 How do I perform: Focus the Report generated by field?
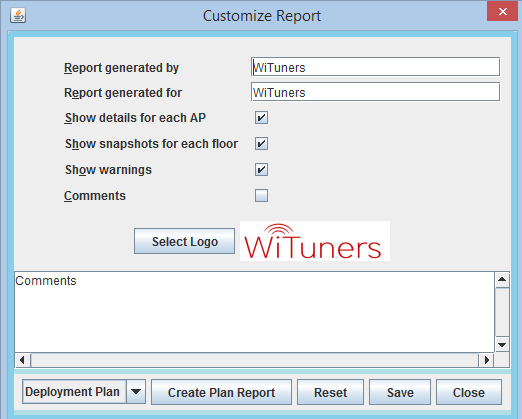375,67
